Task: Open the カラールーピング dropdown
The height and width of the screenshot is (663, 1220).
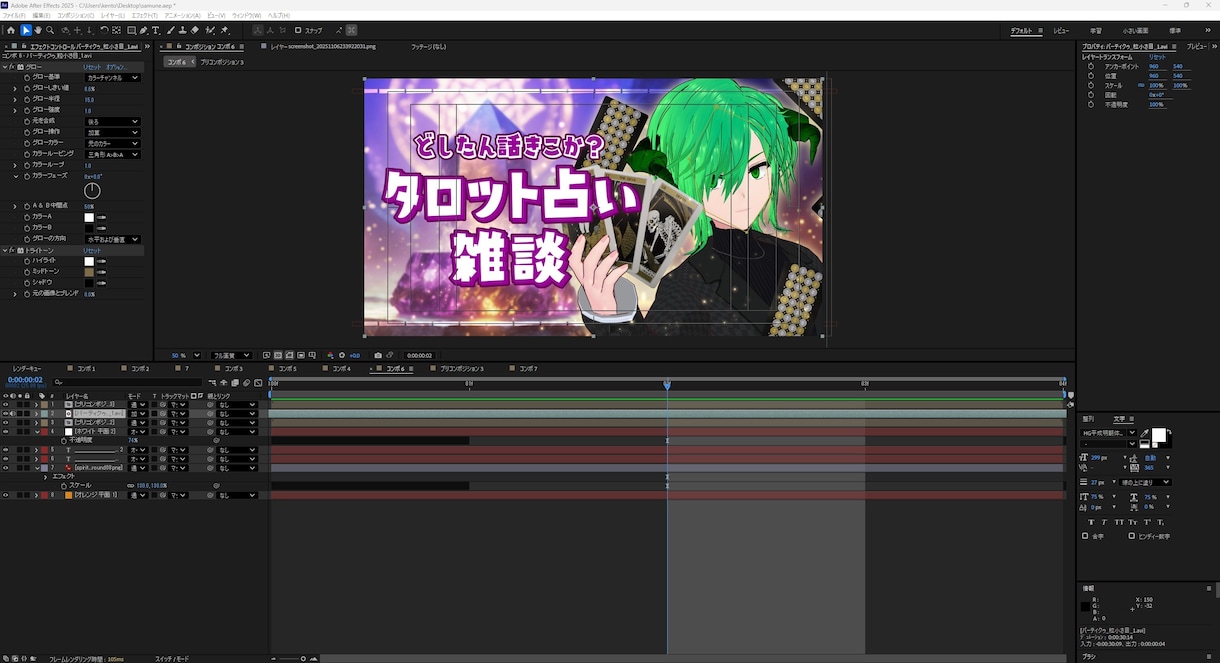Action: (113, 154)
